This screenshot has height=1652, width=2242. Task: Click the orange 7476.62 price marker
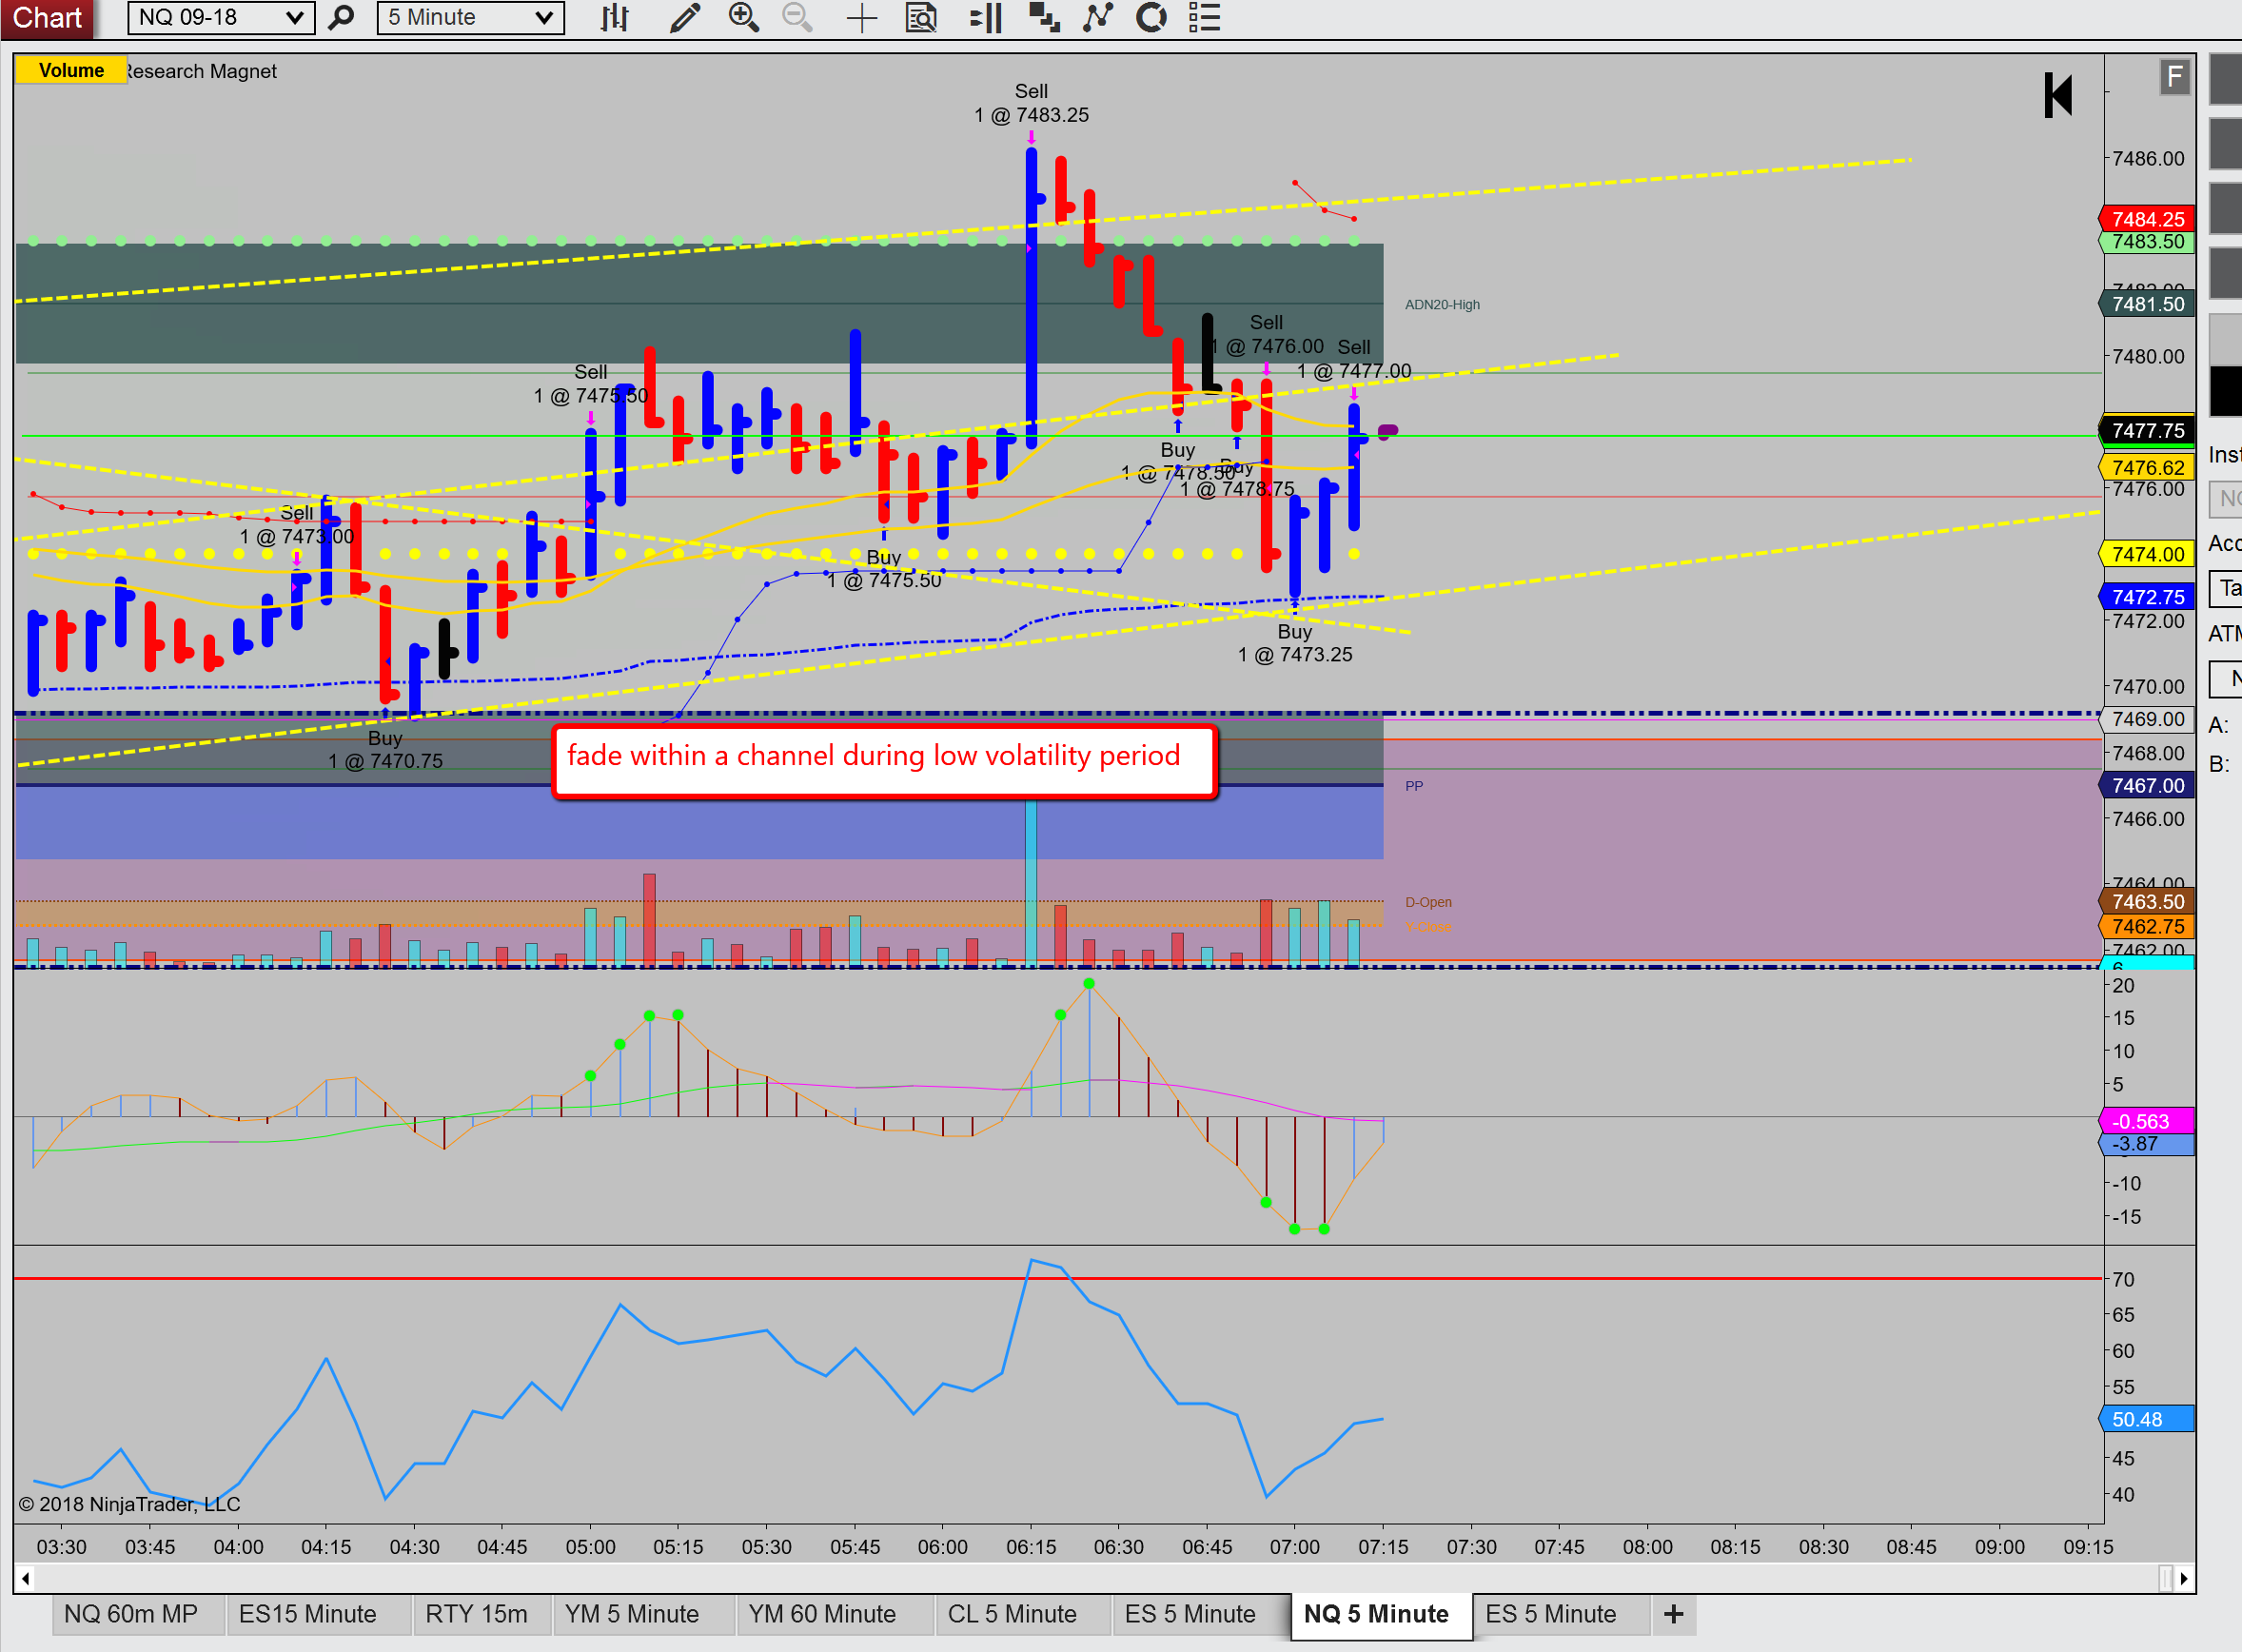pos(2147,467)
